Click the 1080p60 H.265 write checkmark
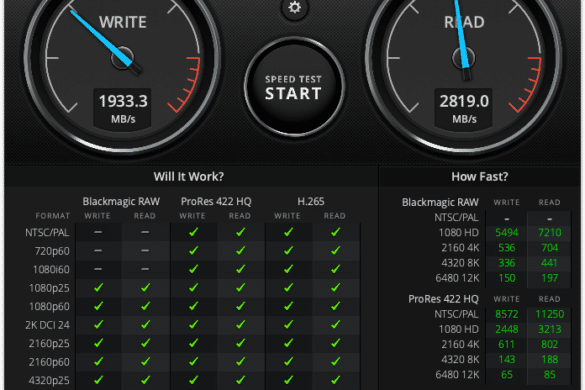 pos(288,306)
